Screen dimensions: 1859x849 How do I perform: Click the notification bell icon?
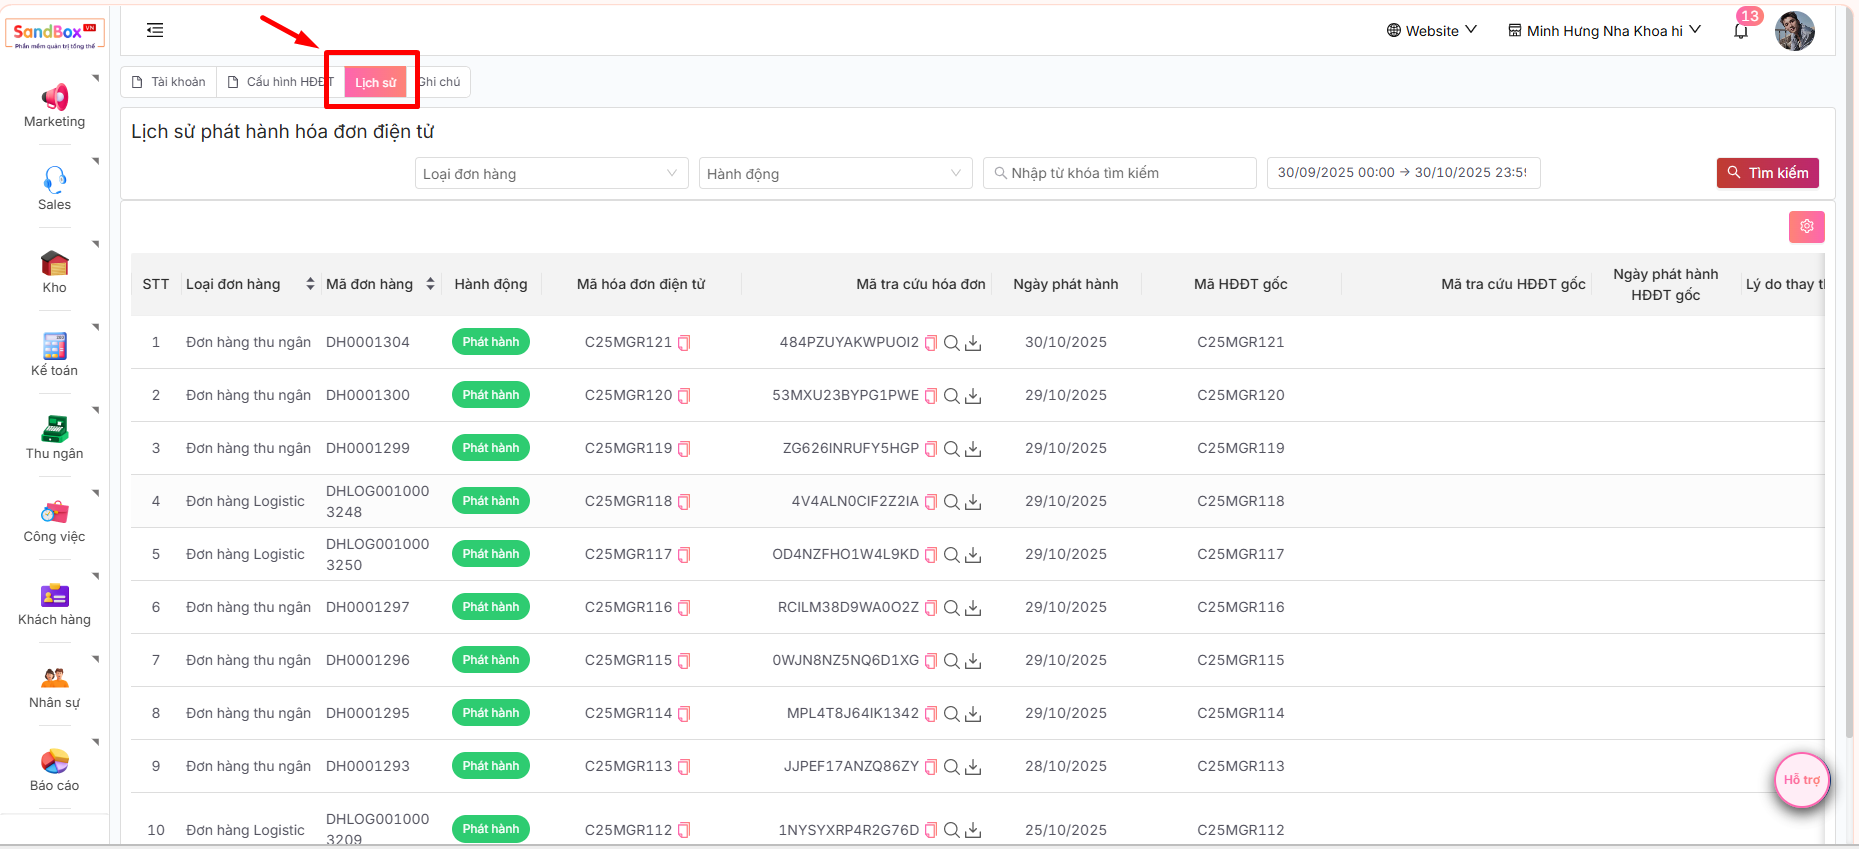pos(1741,31)
